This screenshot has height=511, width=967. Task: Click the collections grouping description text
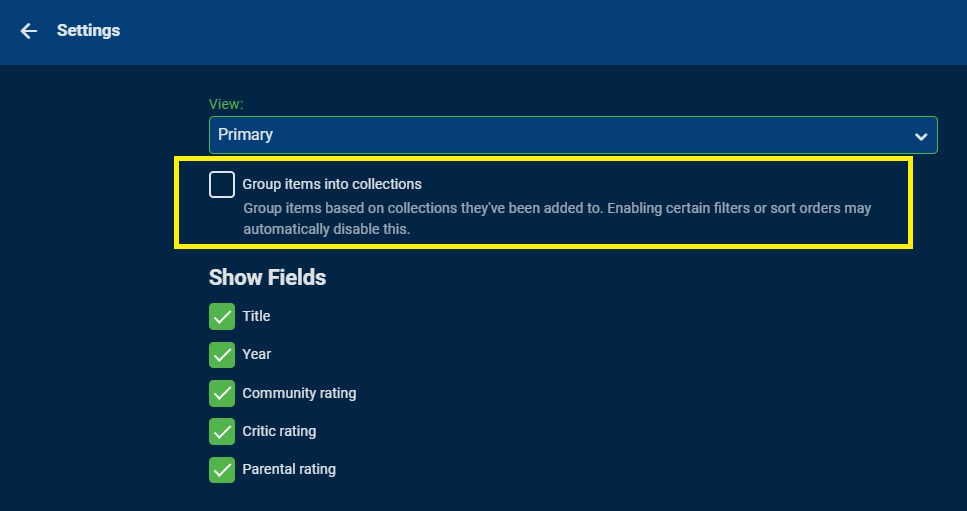[x=557, y=218]
